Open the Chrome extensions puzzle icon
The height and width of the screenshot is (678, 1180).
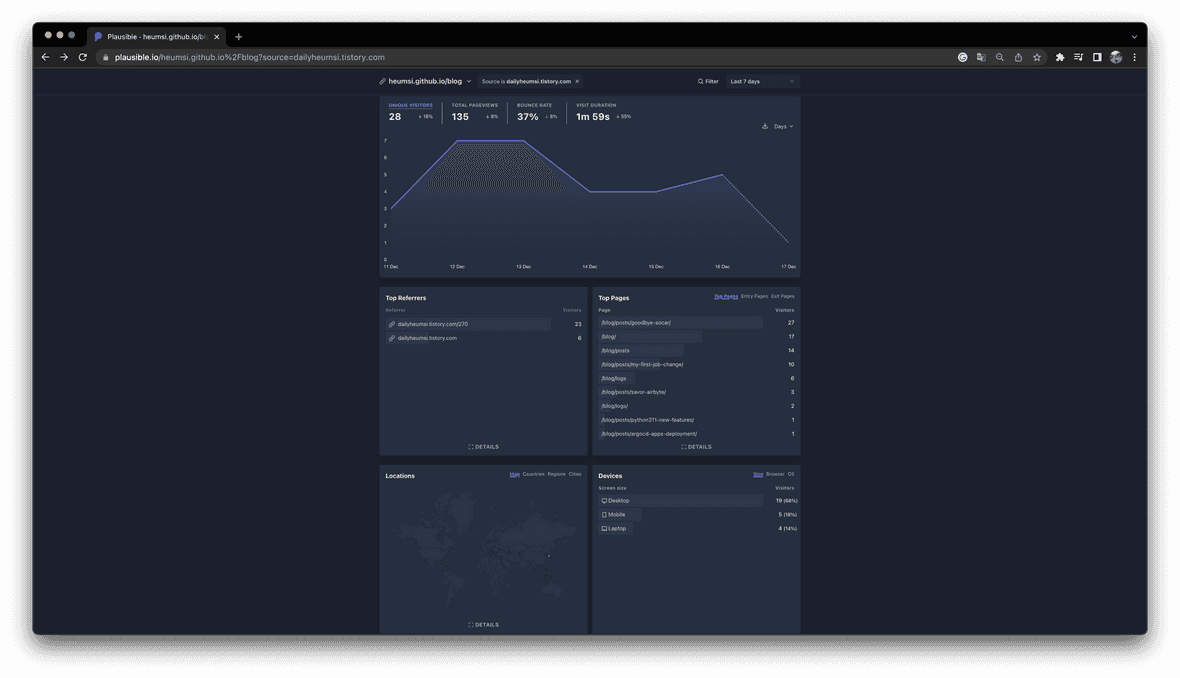coord(1060,57)
